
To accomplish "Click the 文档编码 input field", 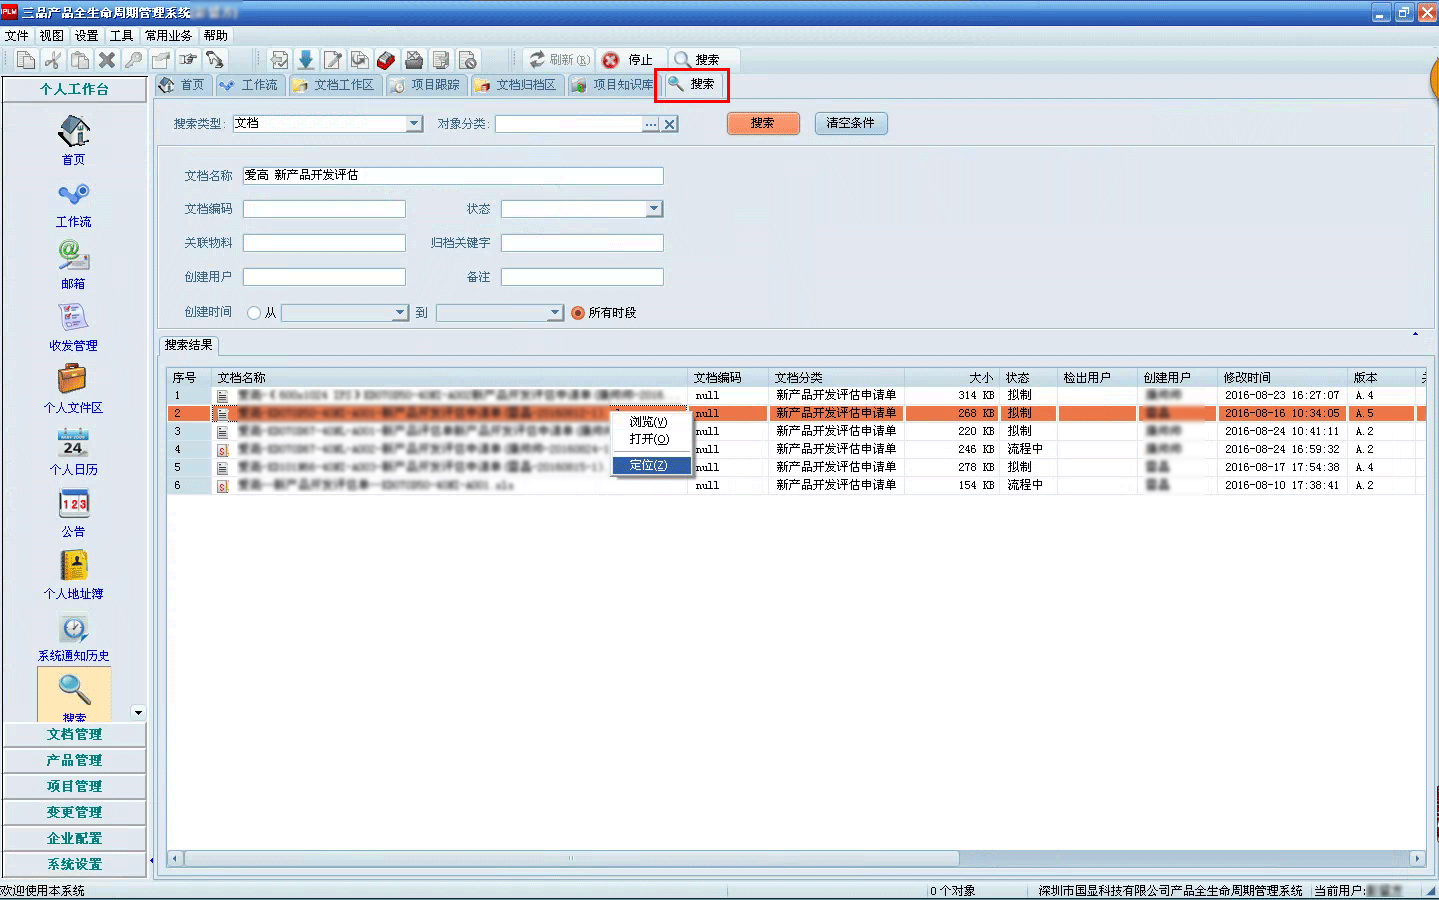I will tap(324, 209).
